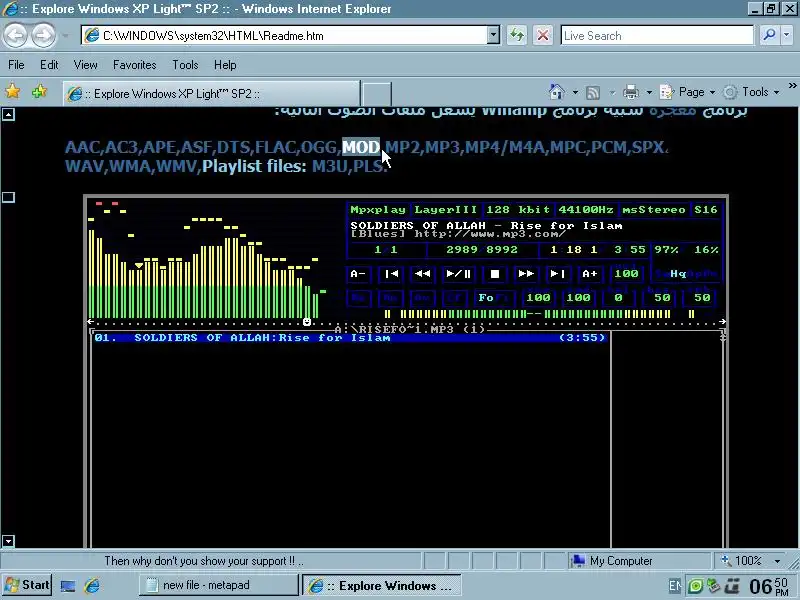Click the scrollbar down arrow
This screenshot has height=600, width=800.
click(8, 541)
